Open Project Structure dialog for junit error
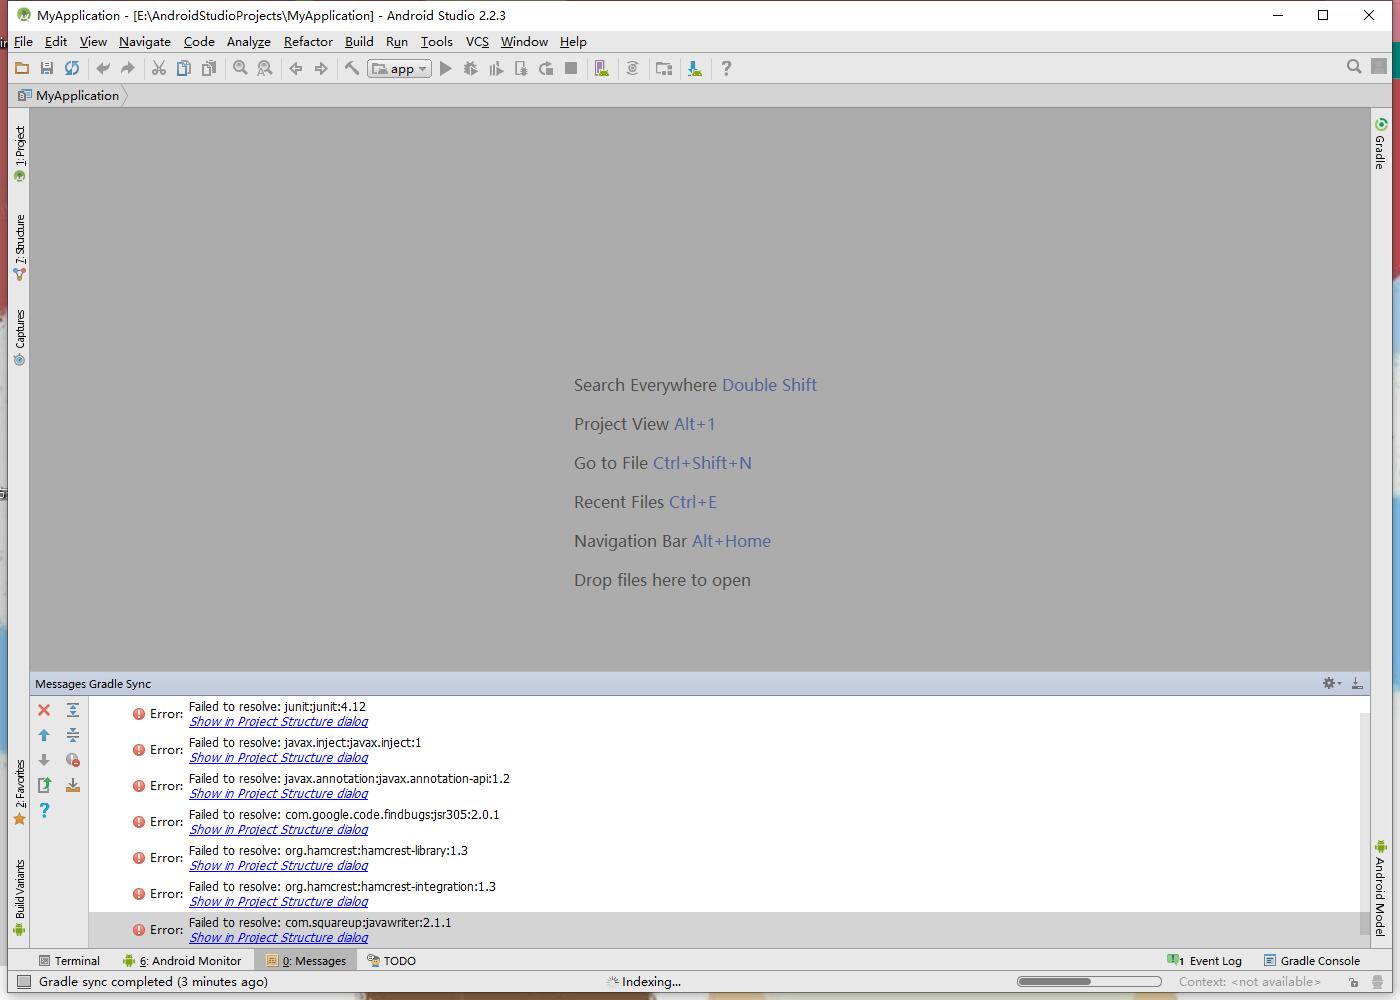Screen dimensions: 1400x1000 [x=278, y=721]
